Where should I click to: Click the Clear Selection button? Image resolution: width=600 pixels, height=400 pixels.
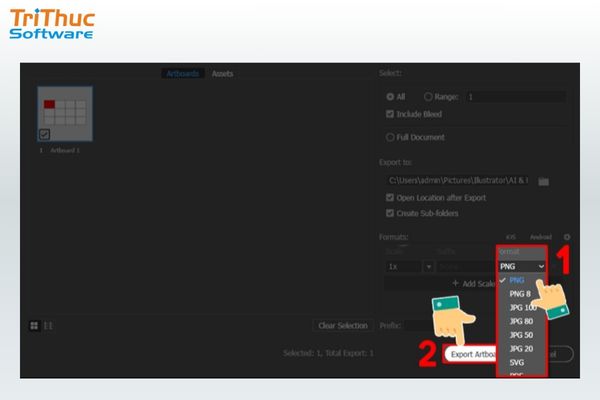point(343,326)
